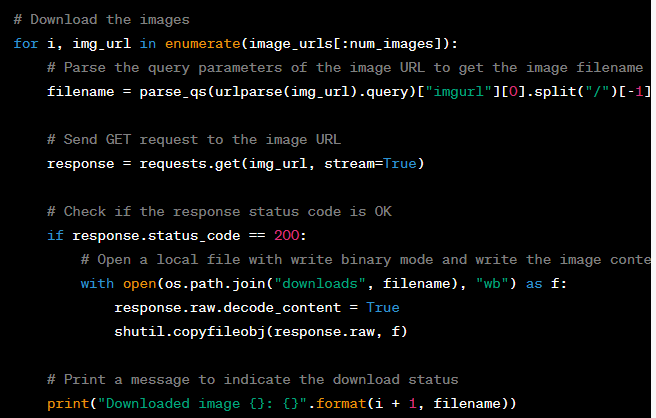
Task: Click the 'print' function name
Action: 68,404
